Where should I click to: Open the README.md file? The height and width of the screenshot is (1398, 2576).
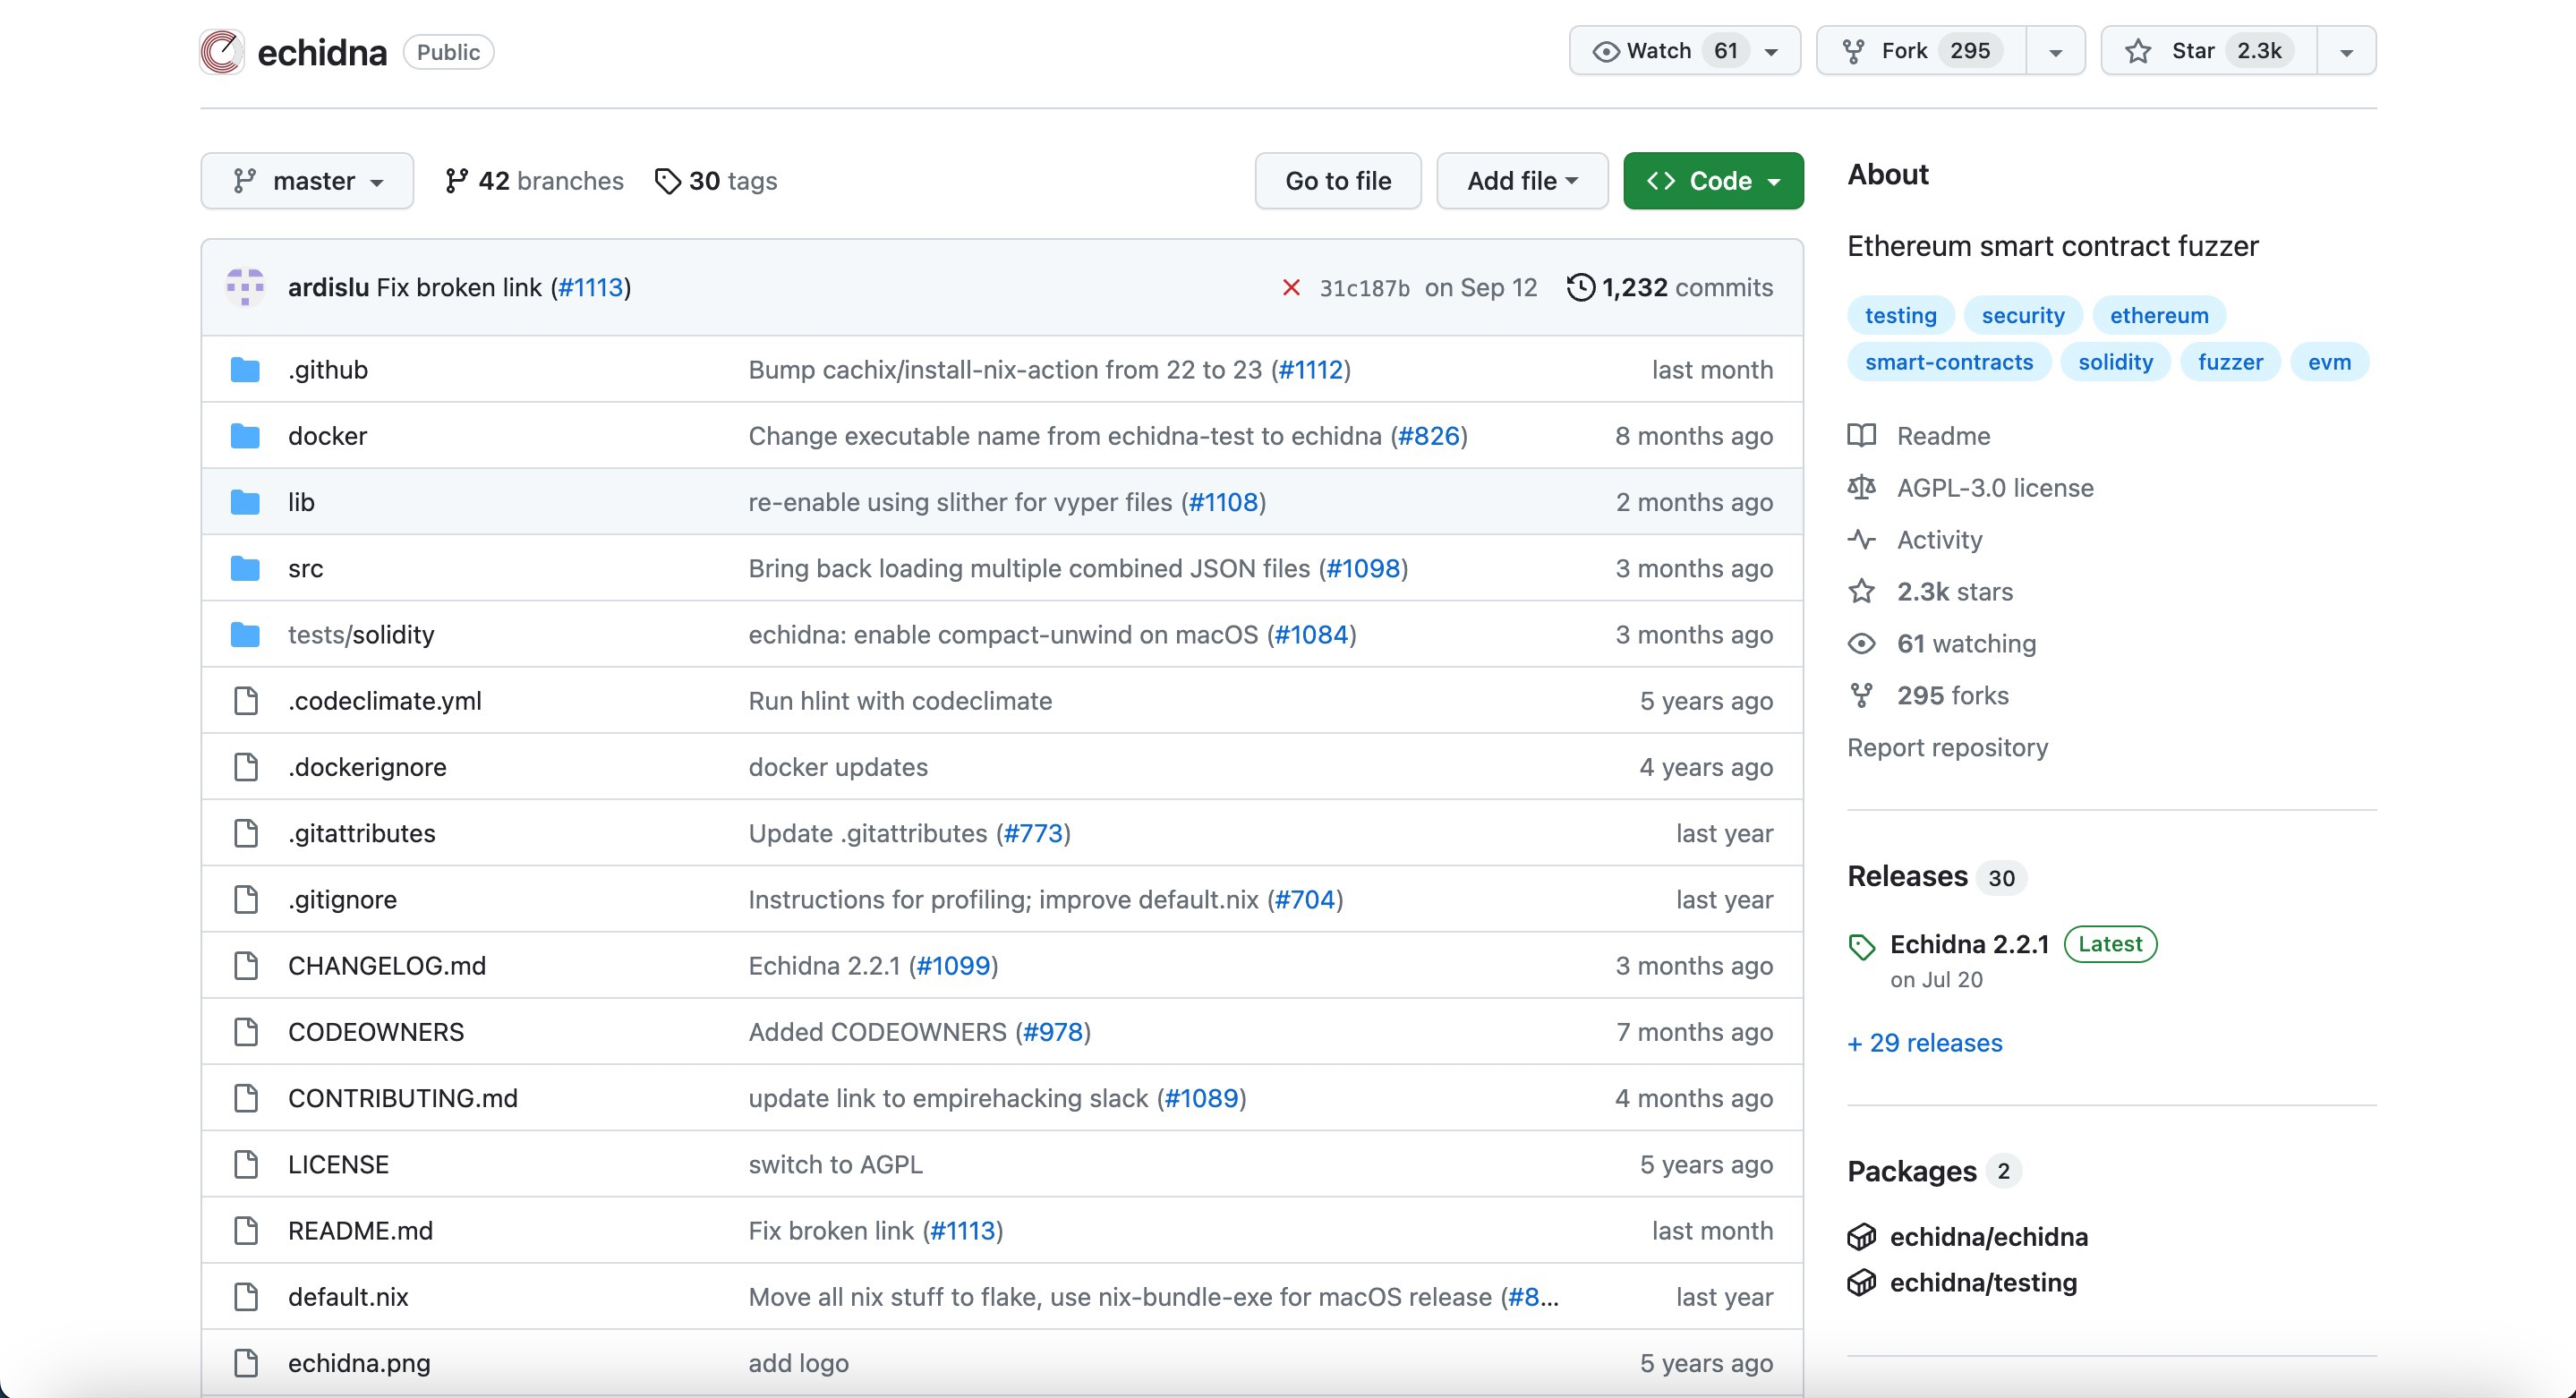click(360, 1231)
